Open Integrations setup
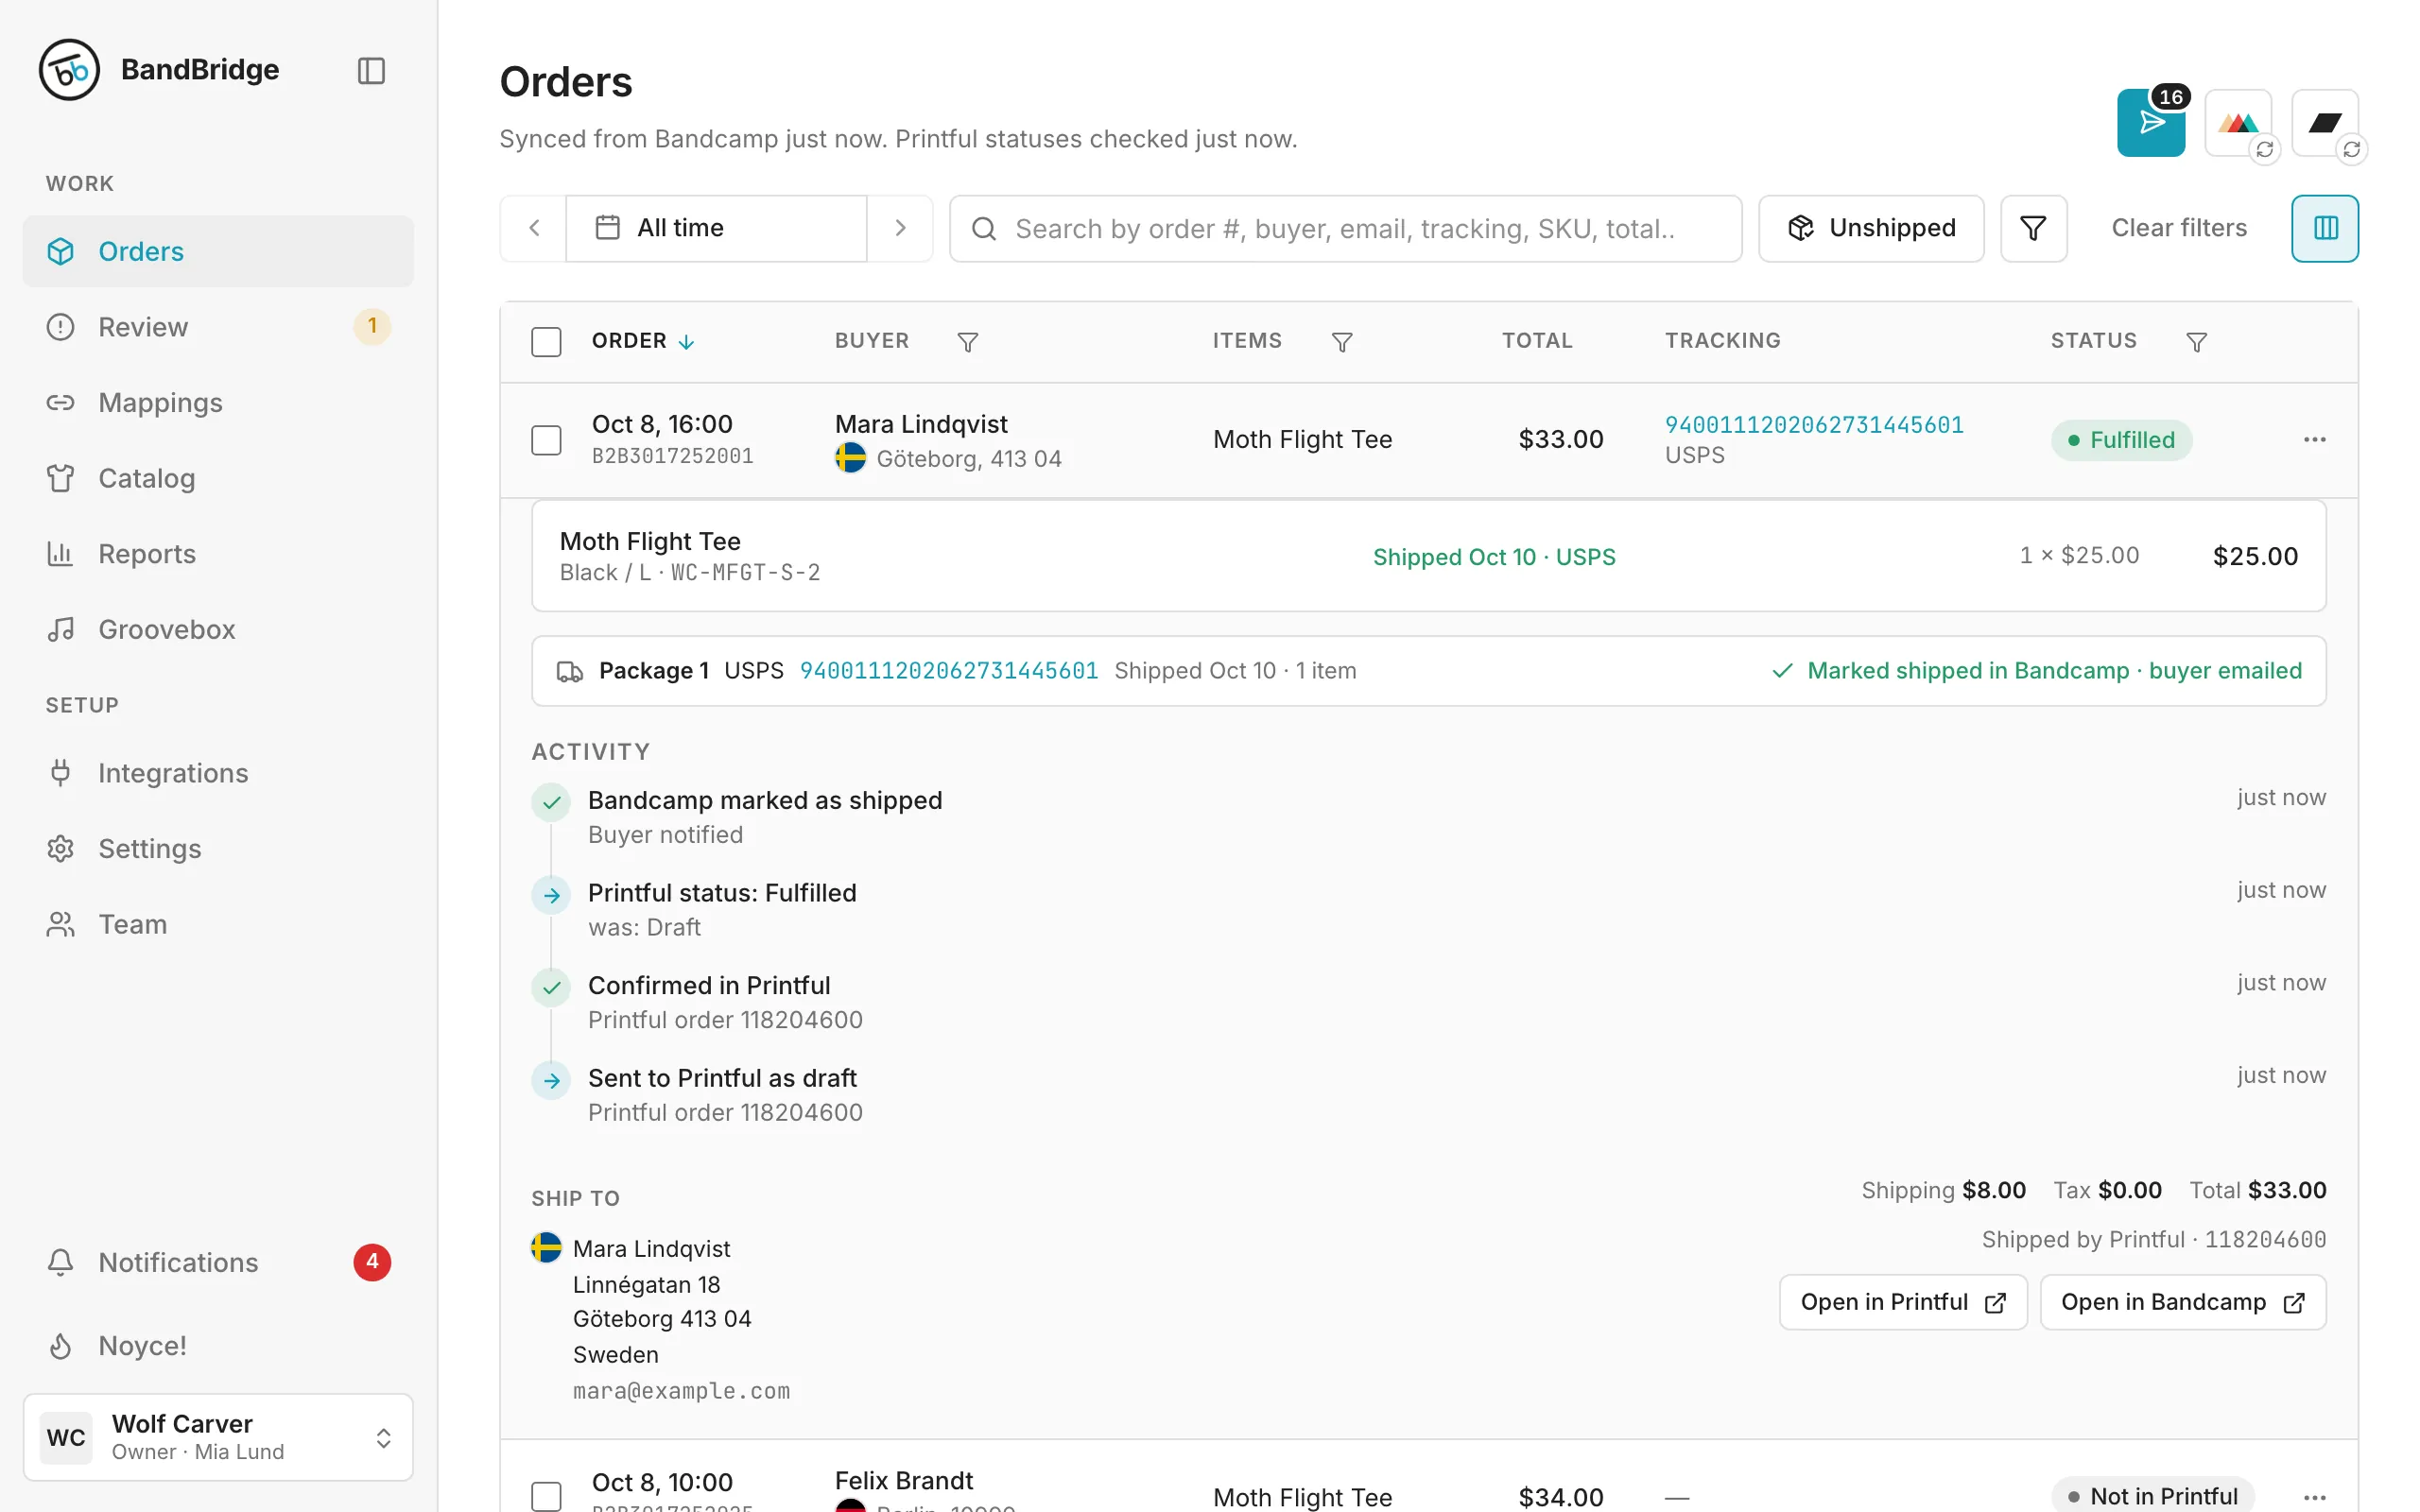This screenshot has height=1512, width=2420. click(x=218, y=773)
